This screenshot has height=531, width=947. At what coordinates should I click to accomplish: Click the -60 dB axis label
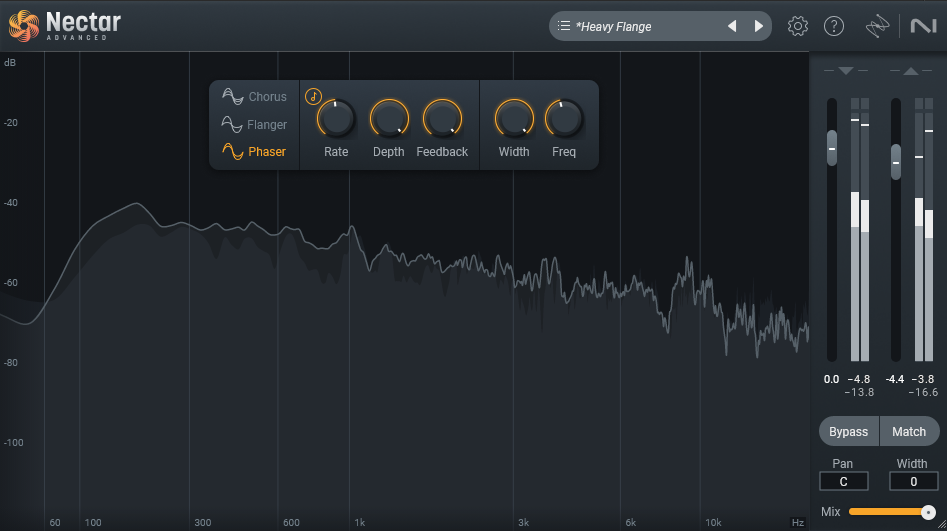11,283
